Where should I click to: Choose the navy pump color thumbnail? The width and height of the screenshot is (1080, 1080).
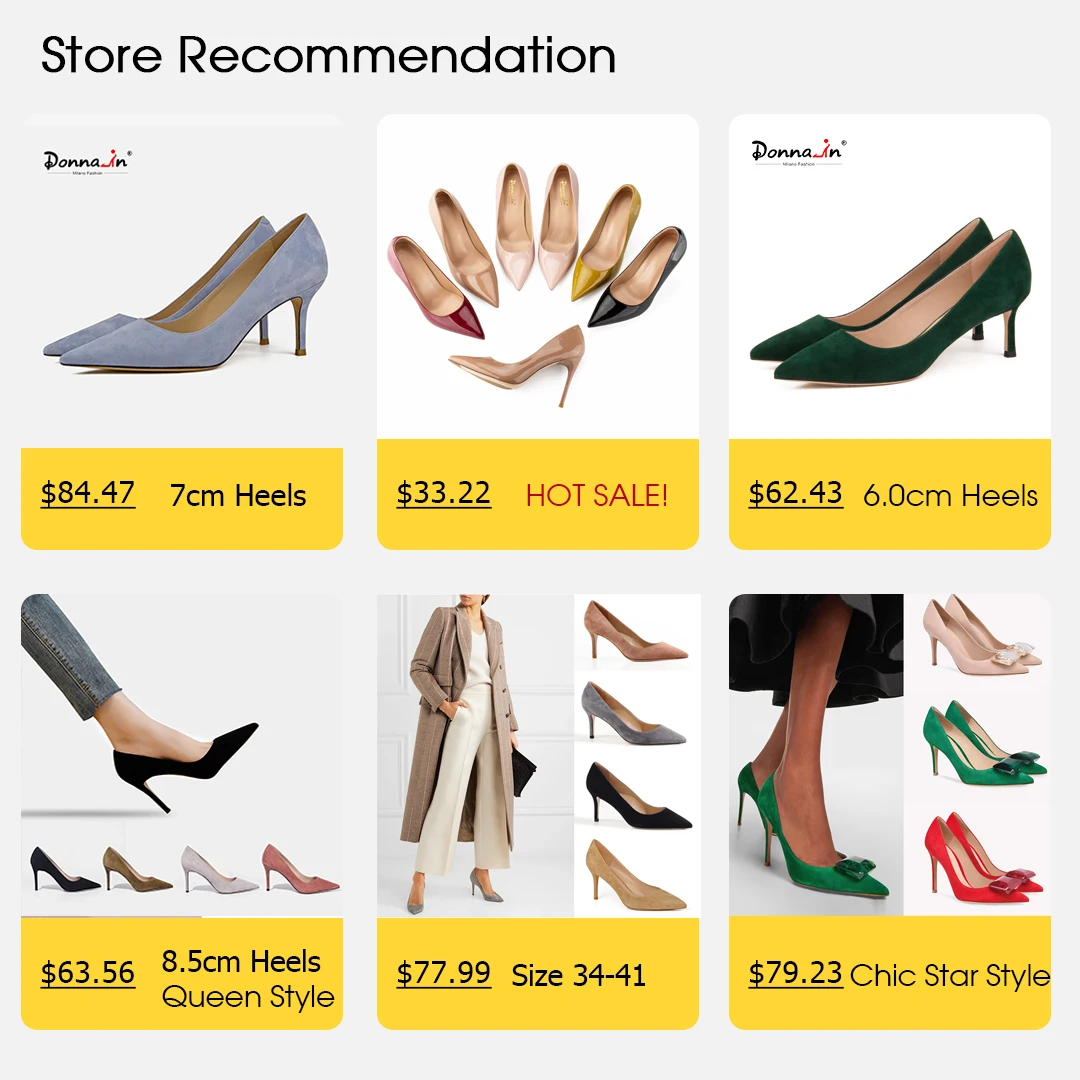[63, 870]
